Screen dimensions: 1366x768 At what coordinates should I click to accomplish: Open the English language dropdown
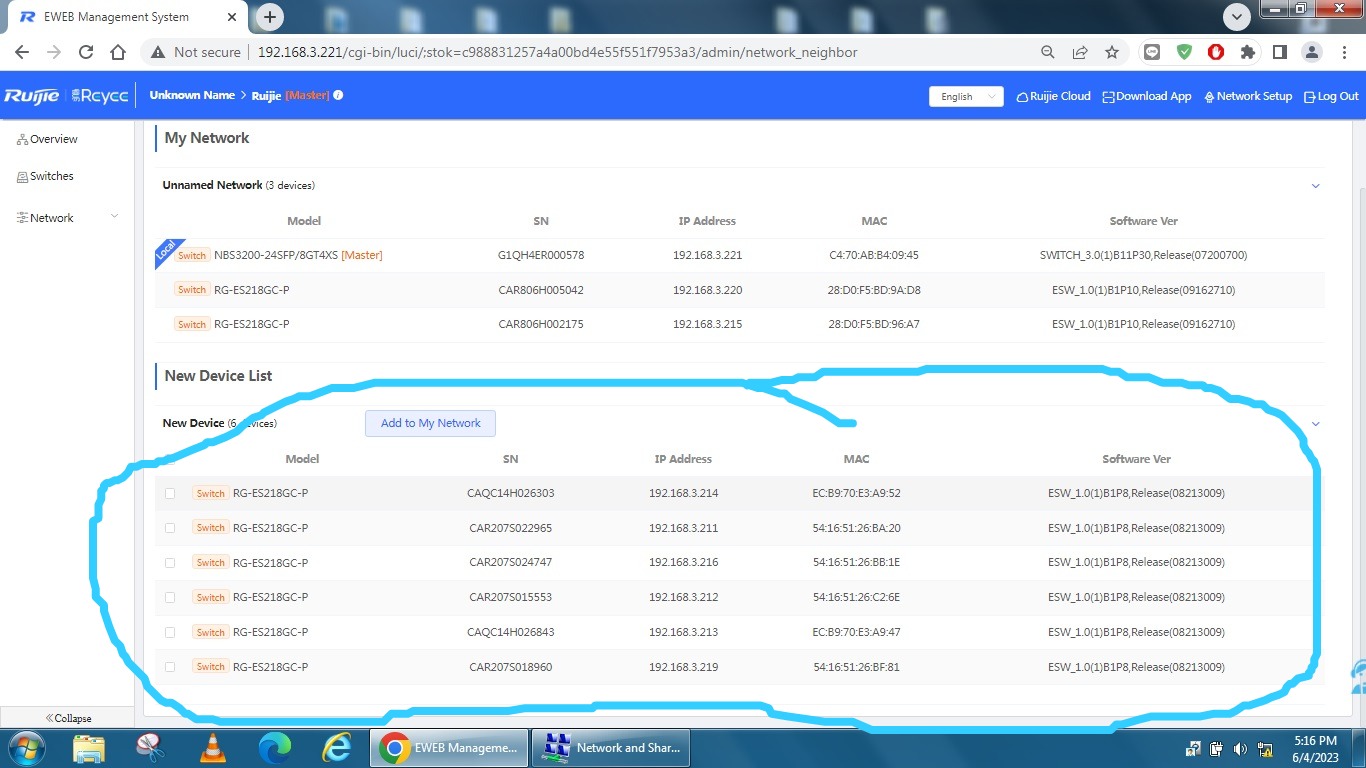pyautogui.click(x=966, y=96)
